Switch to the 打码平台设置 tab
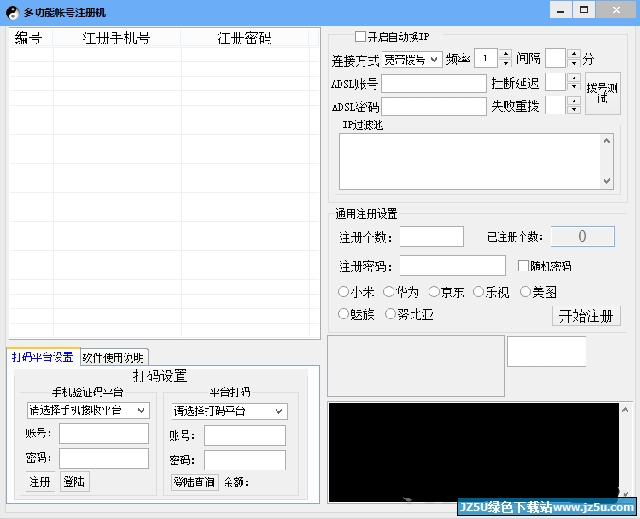Image resolution: width=640 pixels, height=519 pixels. tap(42, 357)
